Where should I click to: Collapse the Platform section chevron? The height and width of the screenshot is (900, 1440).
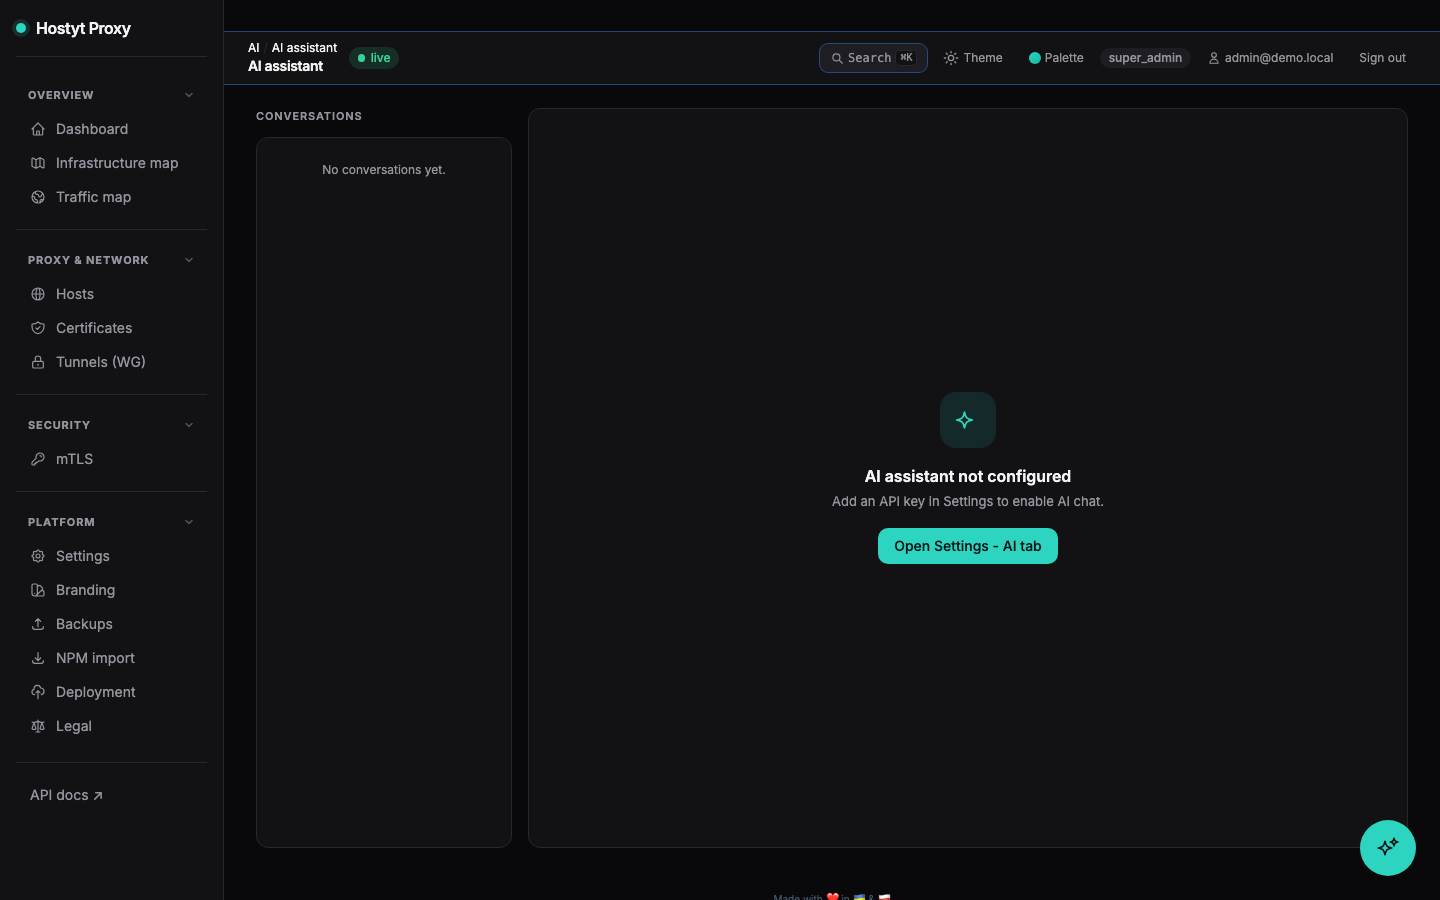(189, 522)
